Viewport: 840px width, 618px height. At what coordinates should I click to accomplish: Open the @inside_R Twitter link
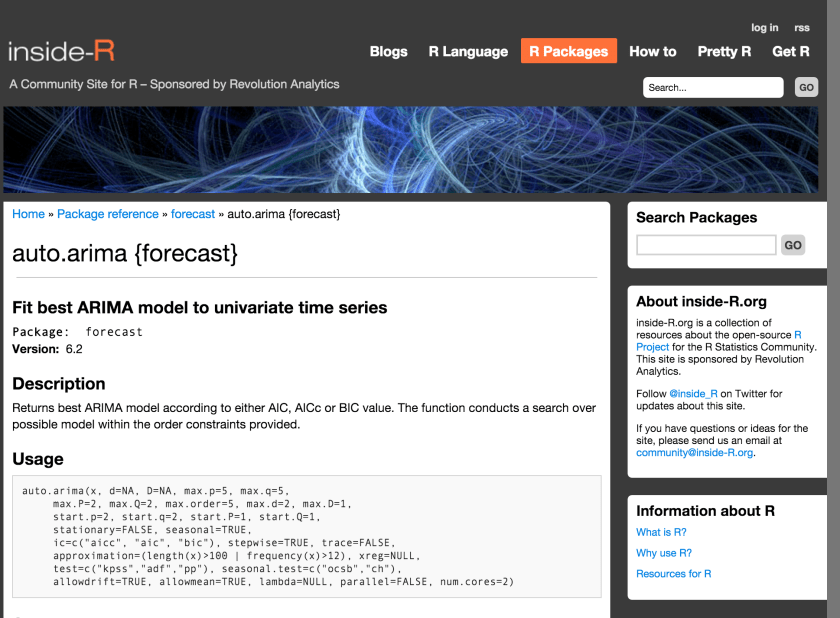693,394
